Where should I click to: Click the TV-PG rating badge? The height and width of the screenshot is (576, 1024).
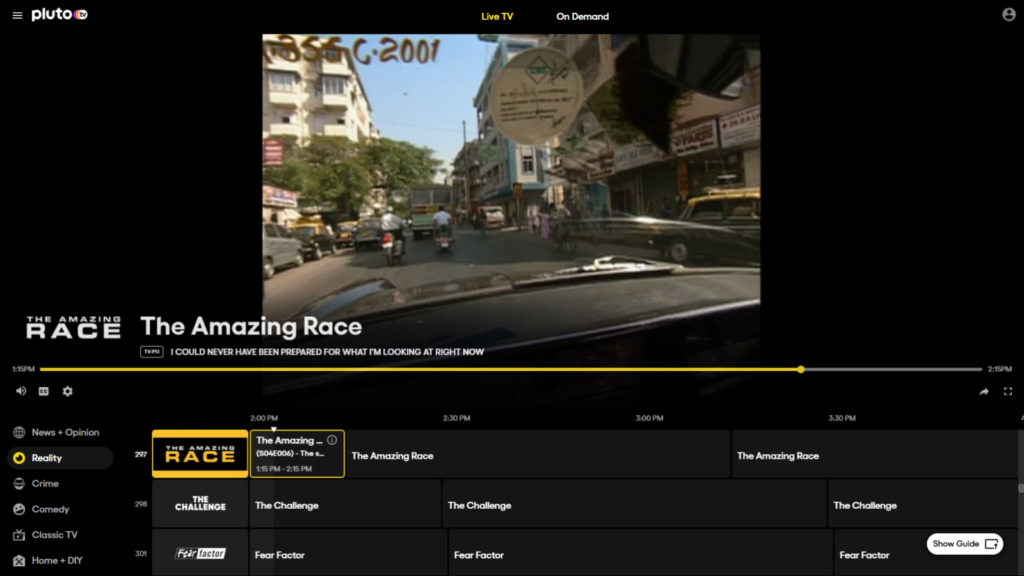(x=152, y=351)
